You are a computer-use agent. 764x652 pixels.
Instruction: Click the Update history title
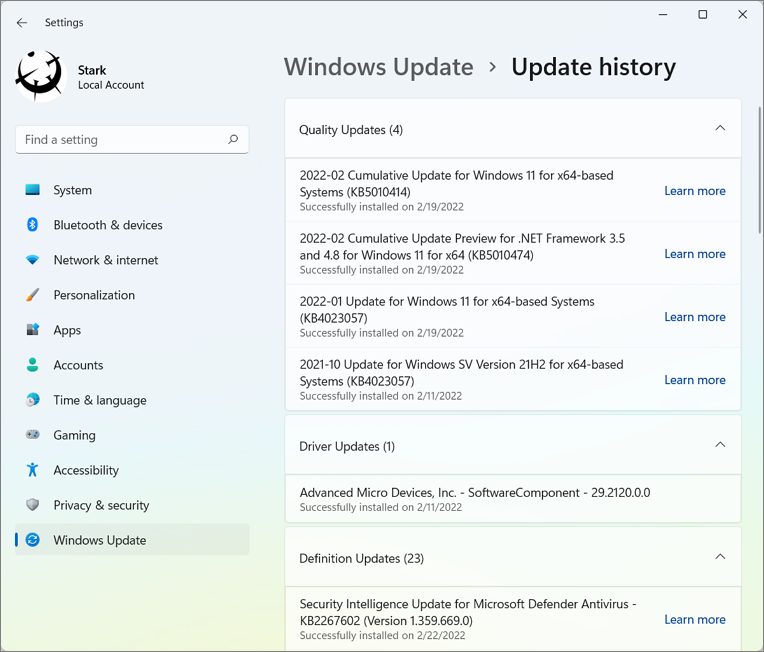pyautogui.click(x=593, y=67)
